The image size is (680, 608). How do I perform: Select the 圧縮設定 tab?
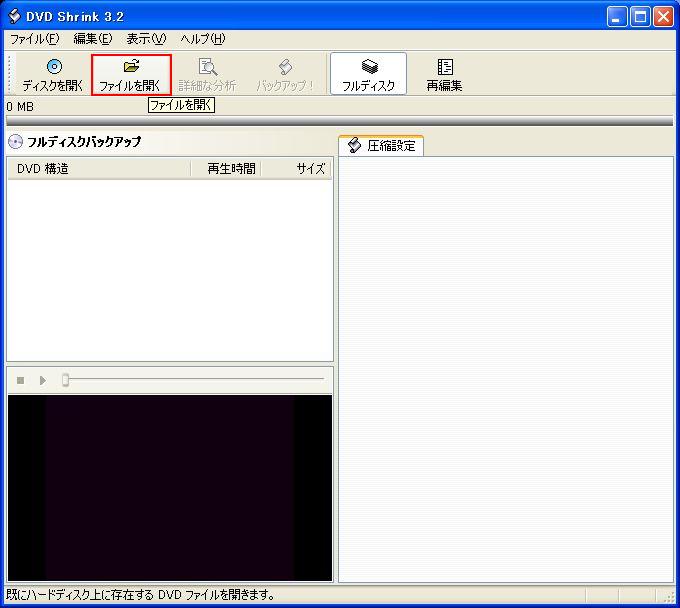[381, 146]
